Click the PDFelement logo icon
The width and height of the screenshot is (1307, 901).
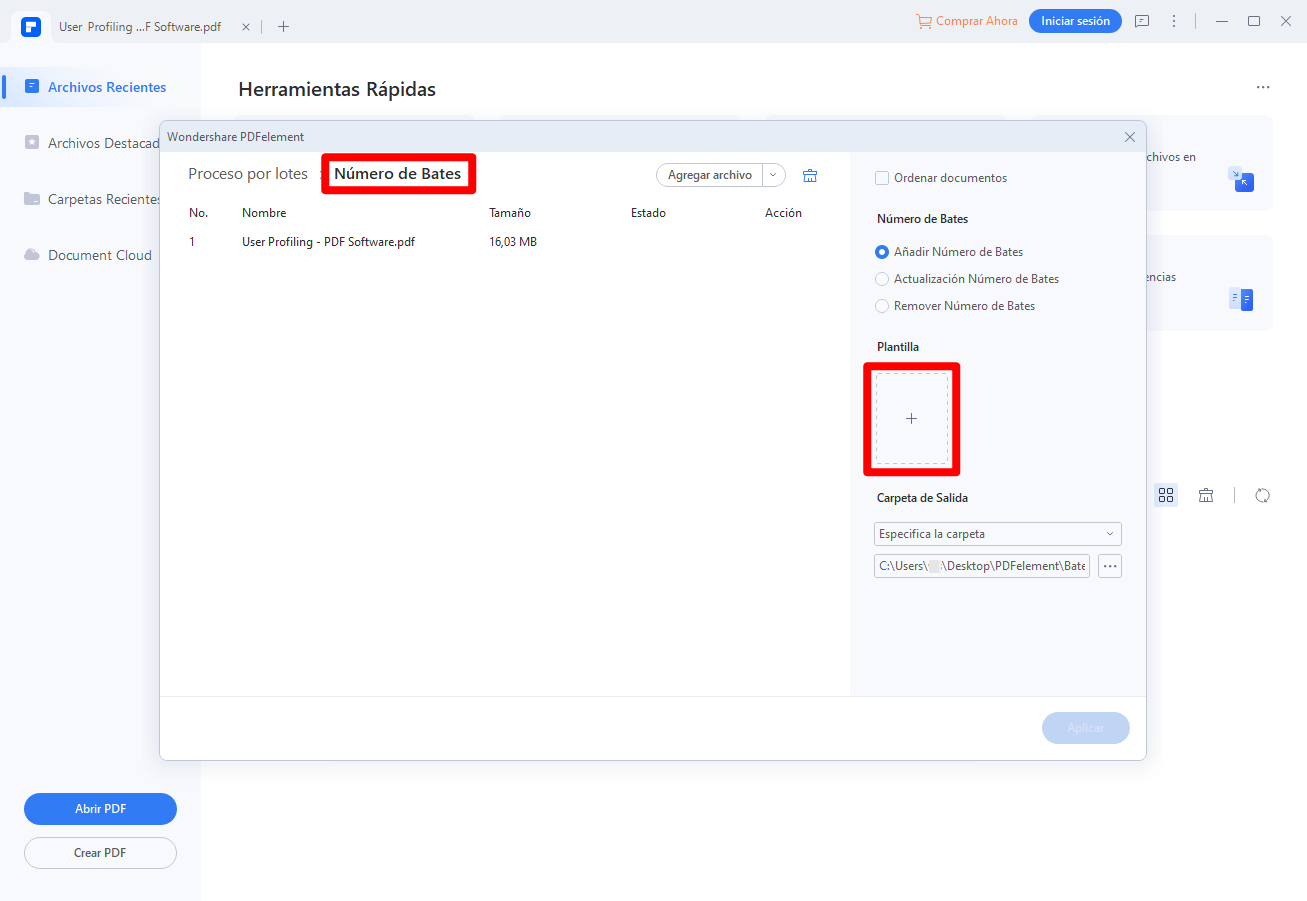pyautogui.click(x=31, y=26)
